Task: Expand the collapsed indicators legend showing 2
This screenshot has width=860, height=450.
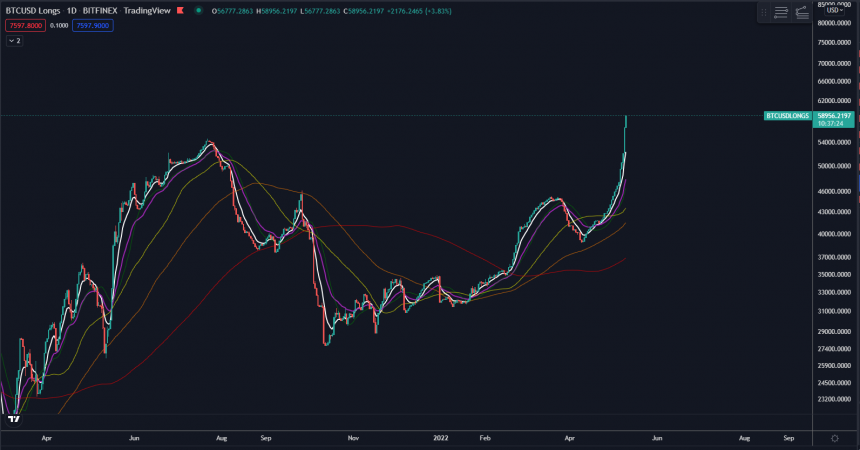Action: (x=14, y=41)
